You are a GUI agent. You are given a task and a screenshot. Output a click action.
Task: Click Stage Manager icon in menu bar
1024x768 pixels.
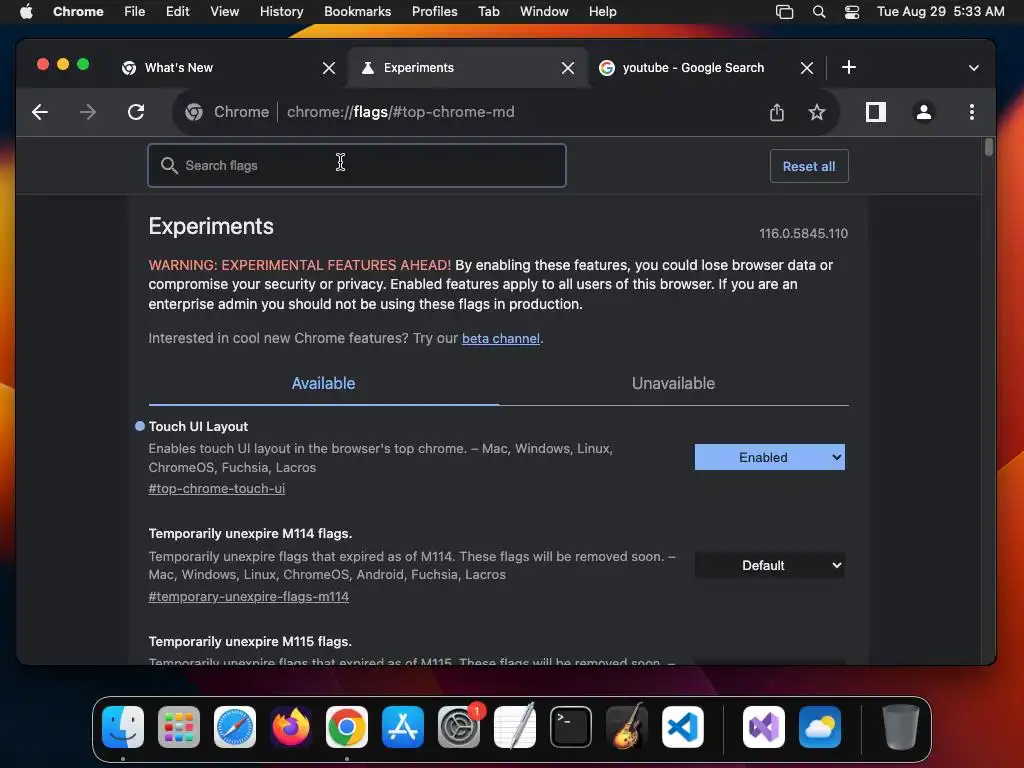784,12
